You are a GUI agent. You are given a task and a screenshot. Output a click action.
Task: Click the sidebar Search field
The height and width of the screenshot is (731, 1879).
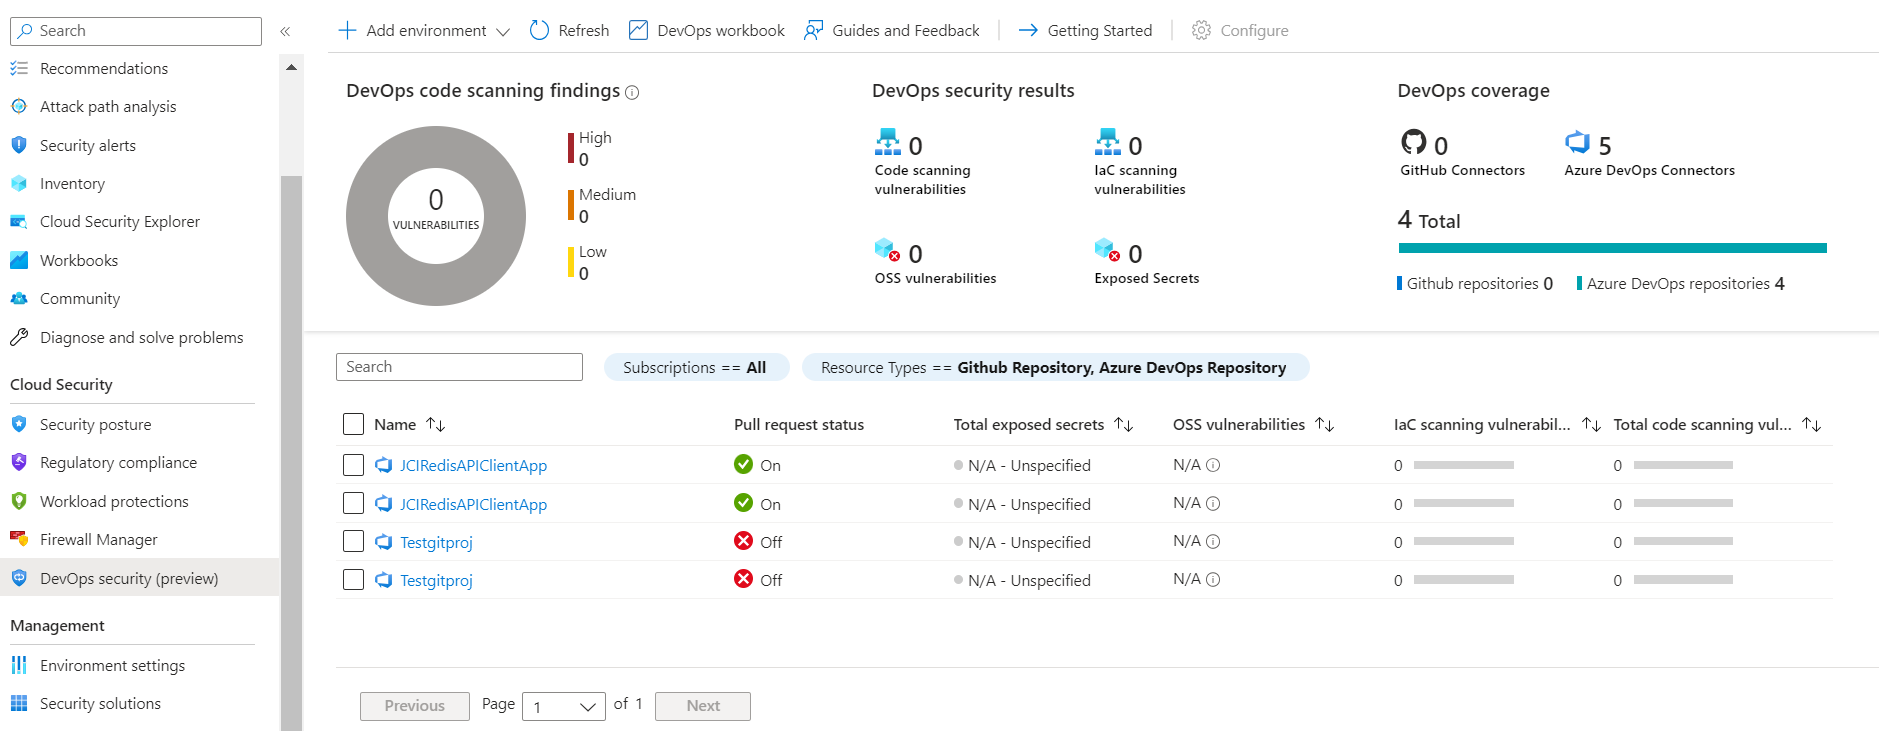tap(136, 31)
